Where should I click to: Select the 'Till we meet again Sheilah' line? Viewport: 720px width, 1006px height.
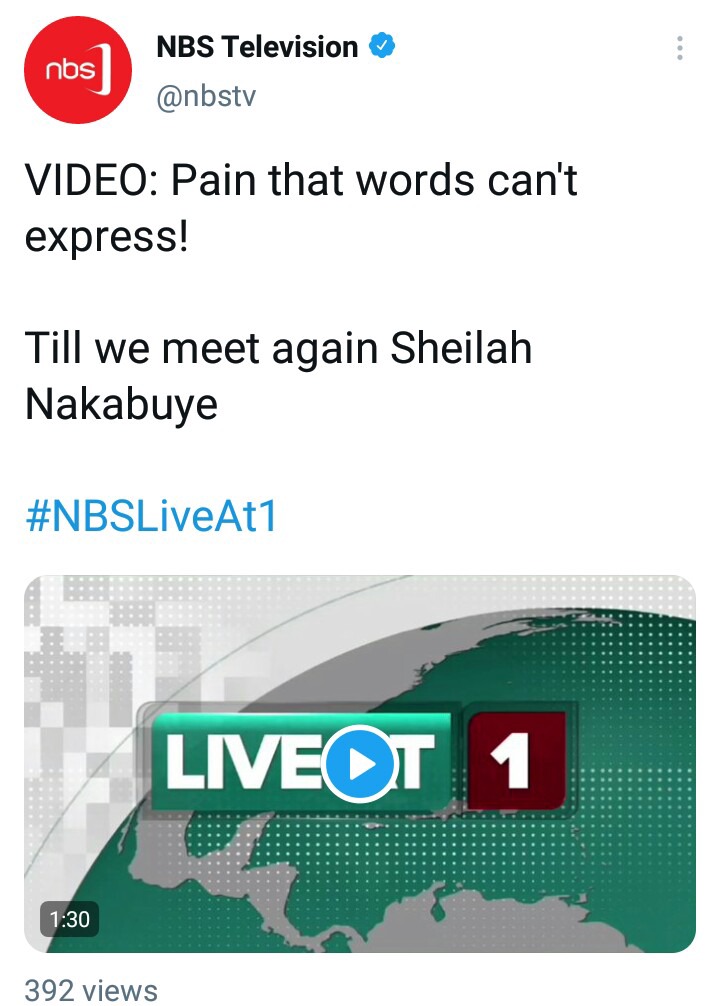point(279,348)
